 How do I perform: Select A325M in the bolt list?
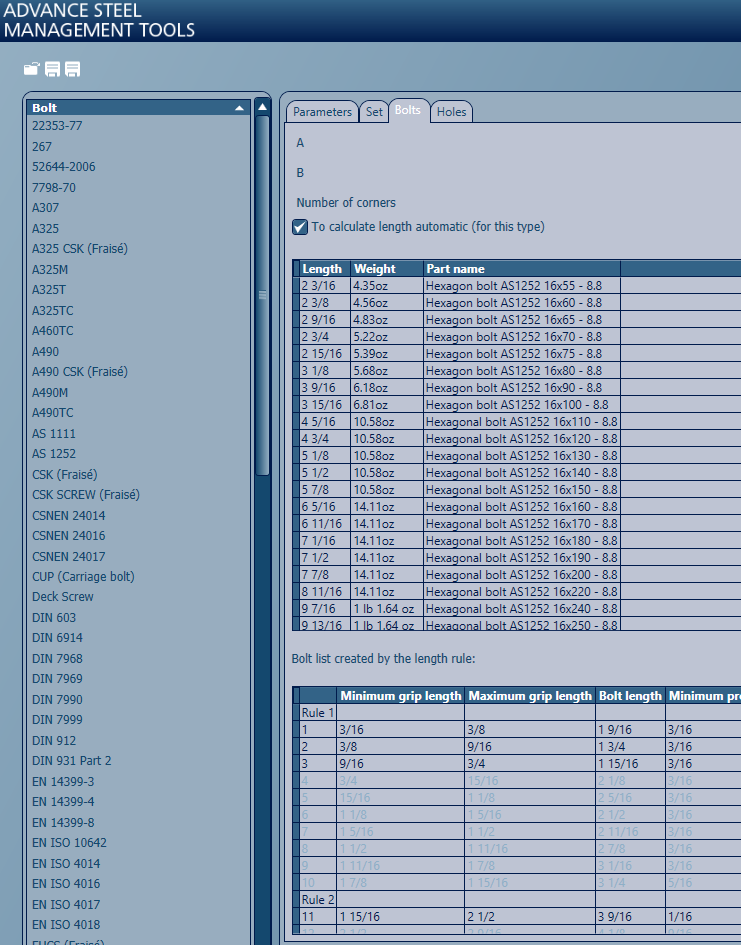[50, 269]
